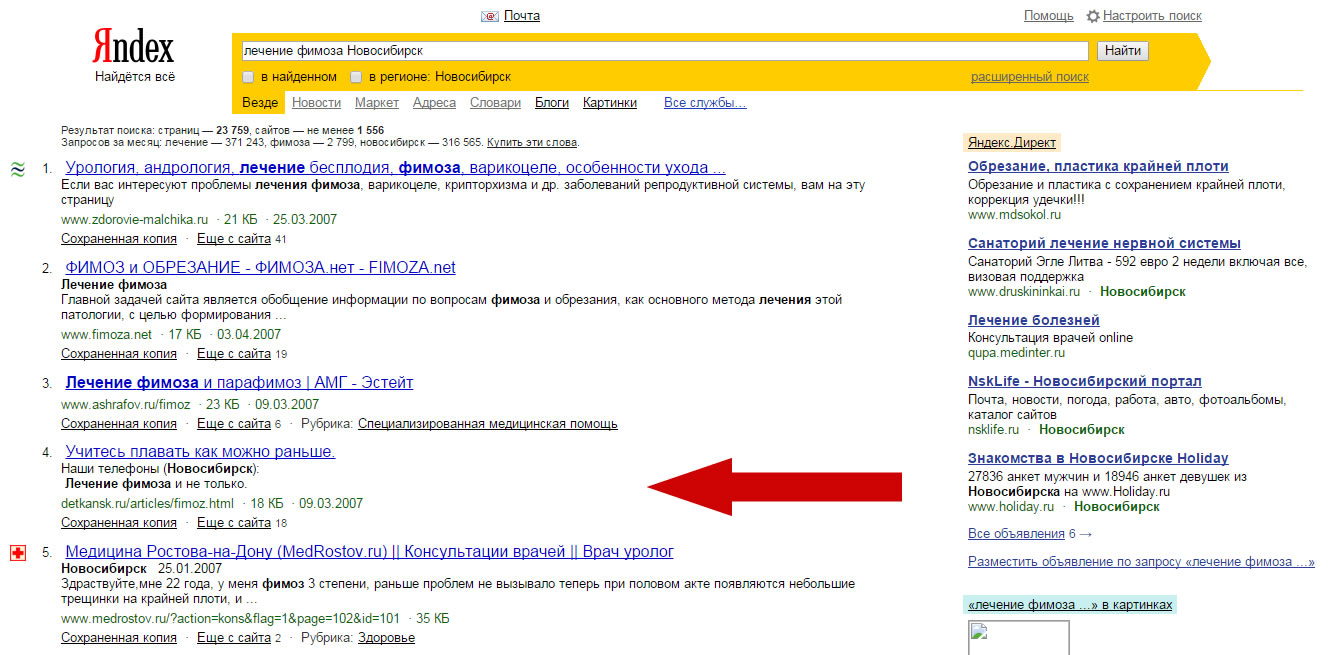Open ad "Обрезание, пластика крайней плоти"

[x=1098, y=167]
